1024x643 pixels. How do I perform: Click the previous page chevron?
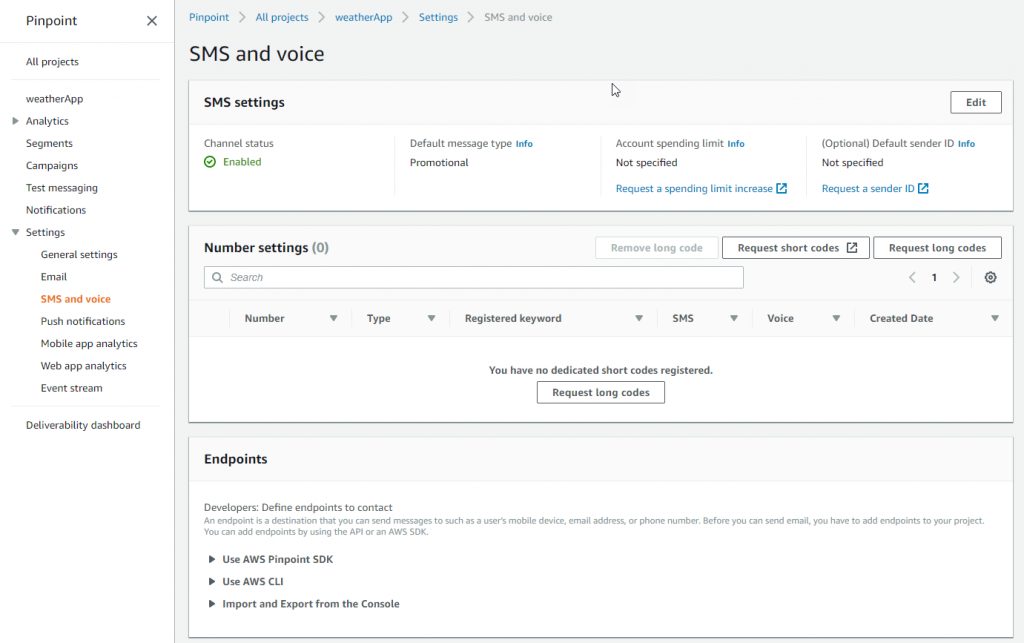pyautogui.click(x=911, y=277)
